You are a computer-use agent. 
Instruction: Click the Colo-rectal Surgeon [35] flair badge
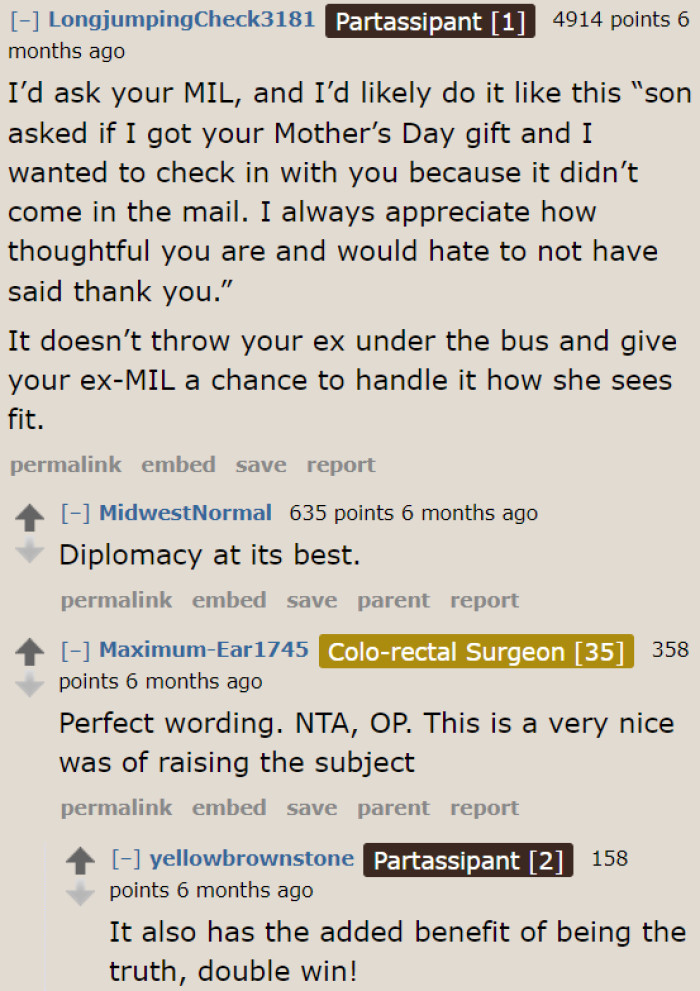click(x=477, y=651)
